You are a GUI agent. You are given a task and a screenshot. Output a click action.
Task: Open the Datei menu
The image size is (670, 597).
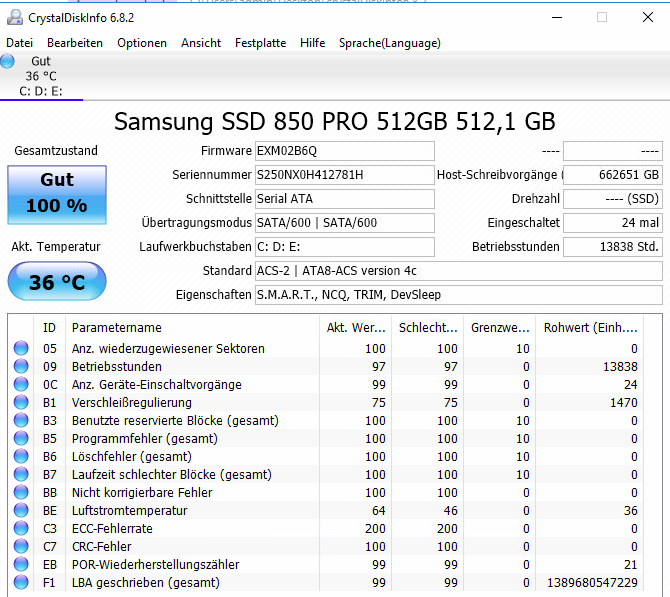[19, 43]
